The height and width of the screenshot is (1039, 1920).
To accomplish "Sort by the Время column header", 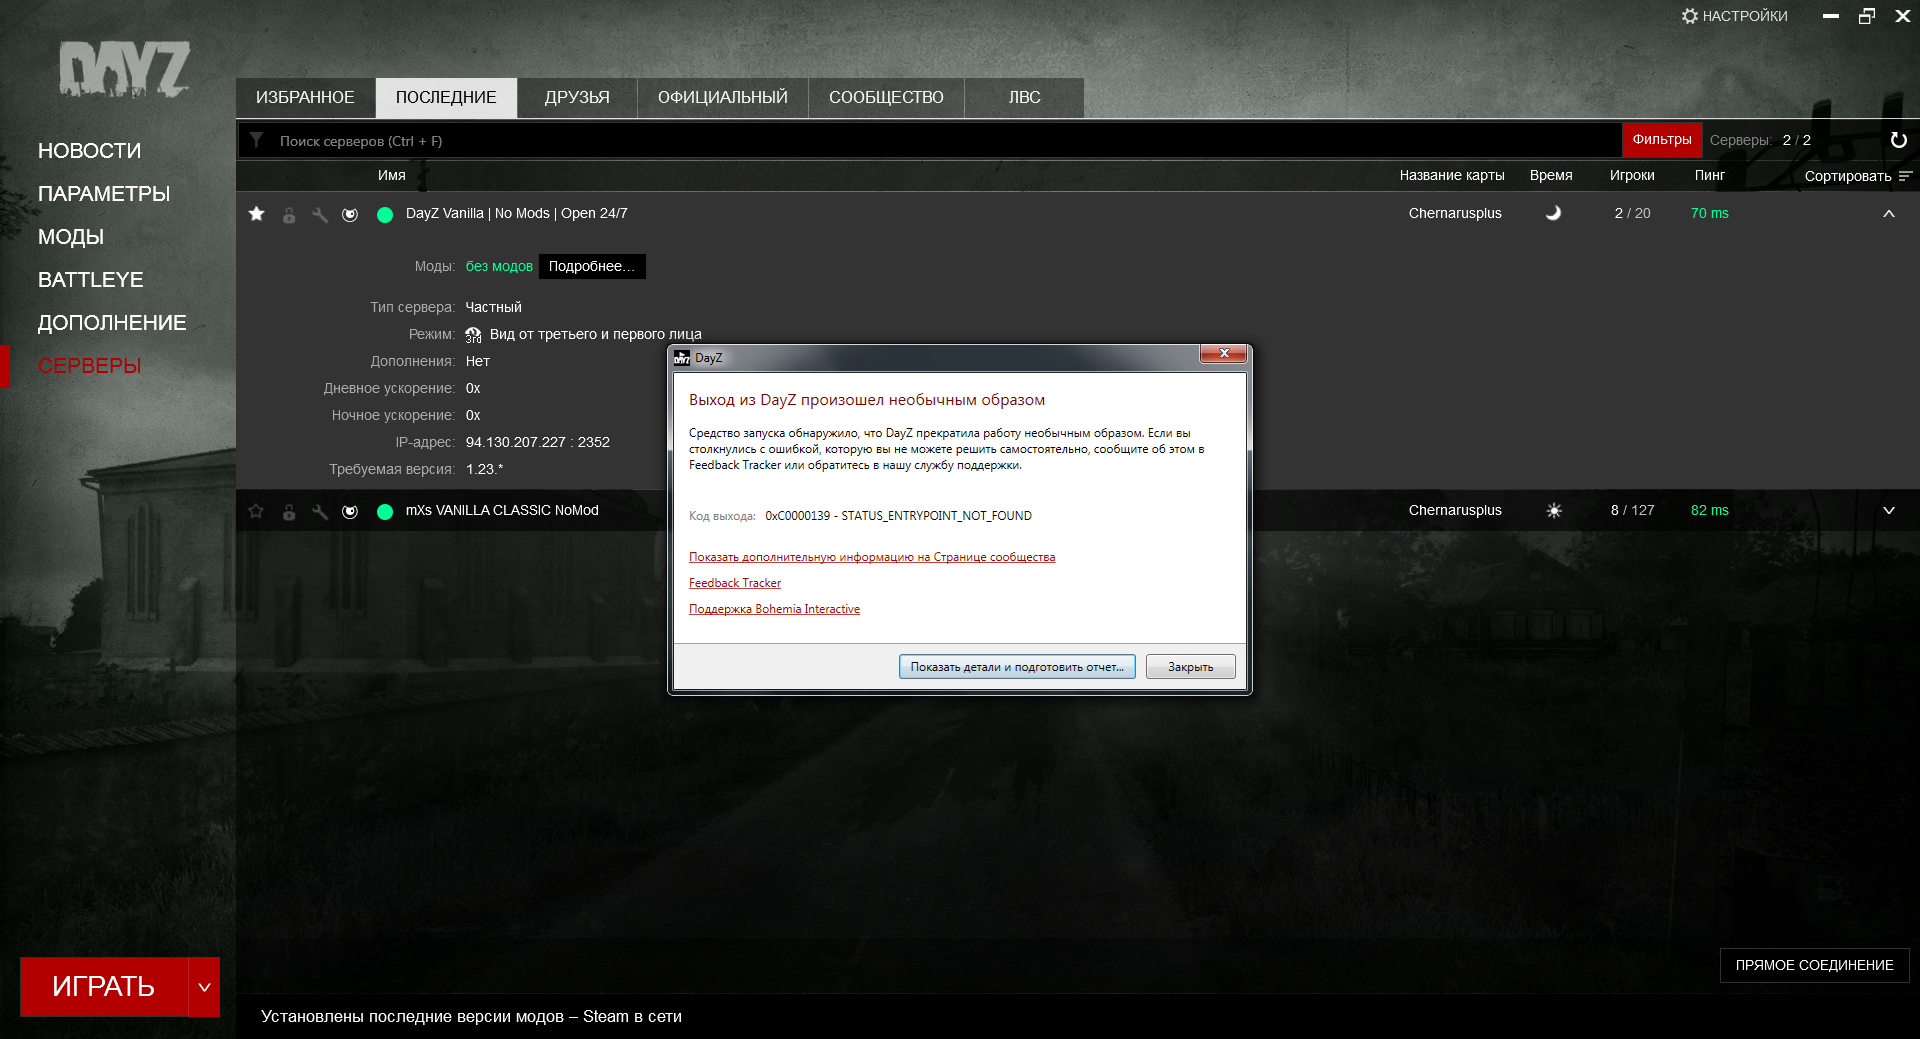I will coord(1551,176).
